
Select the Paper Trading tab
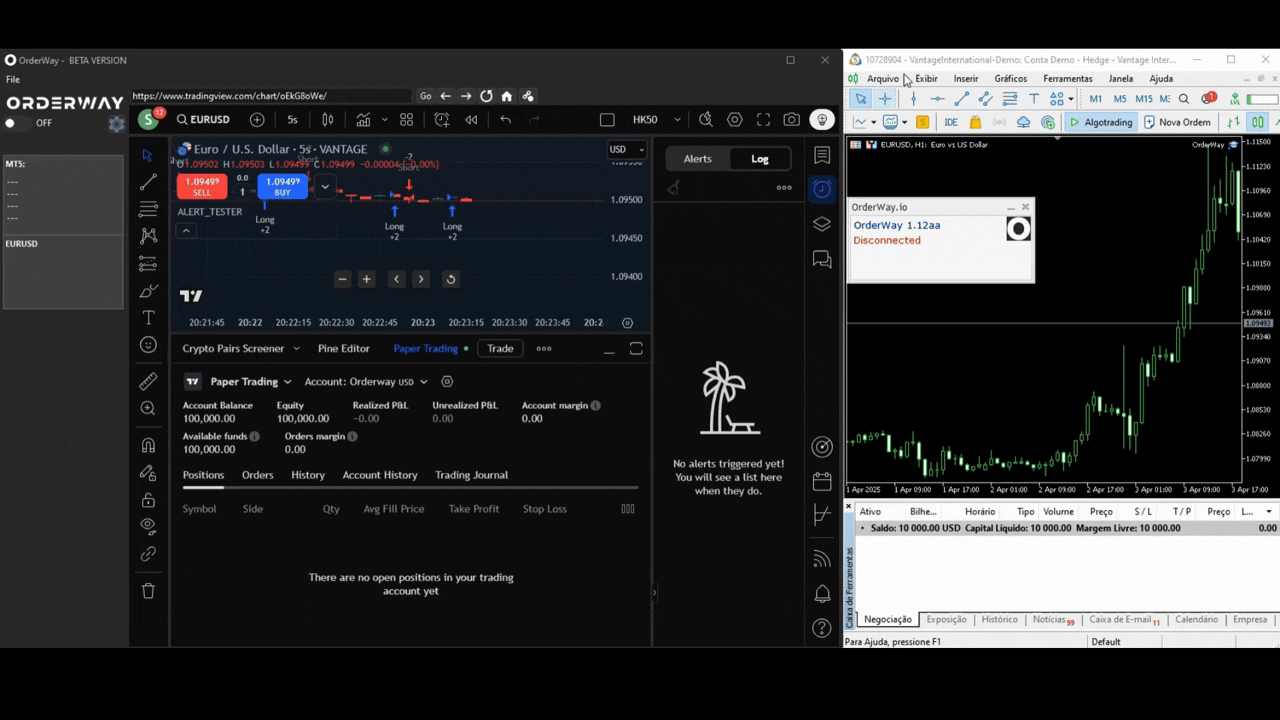tap(426, 349)
